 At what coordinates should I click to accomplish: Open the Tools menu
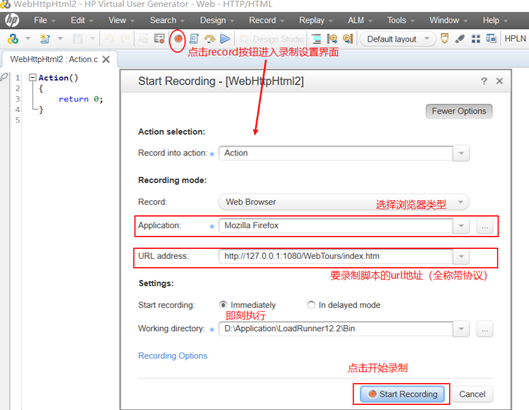coord(400,21)
